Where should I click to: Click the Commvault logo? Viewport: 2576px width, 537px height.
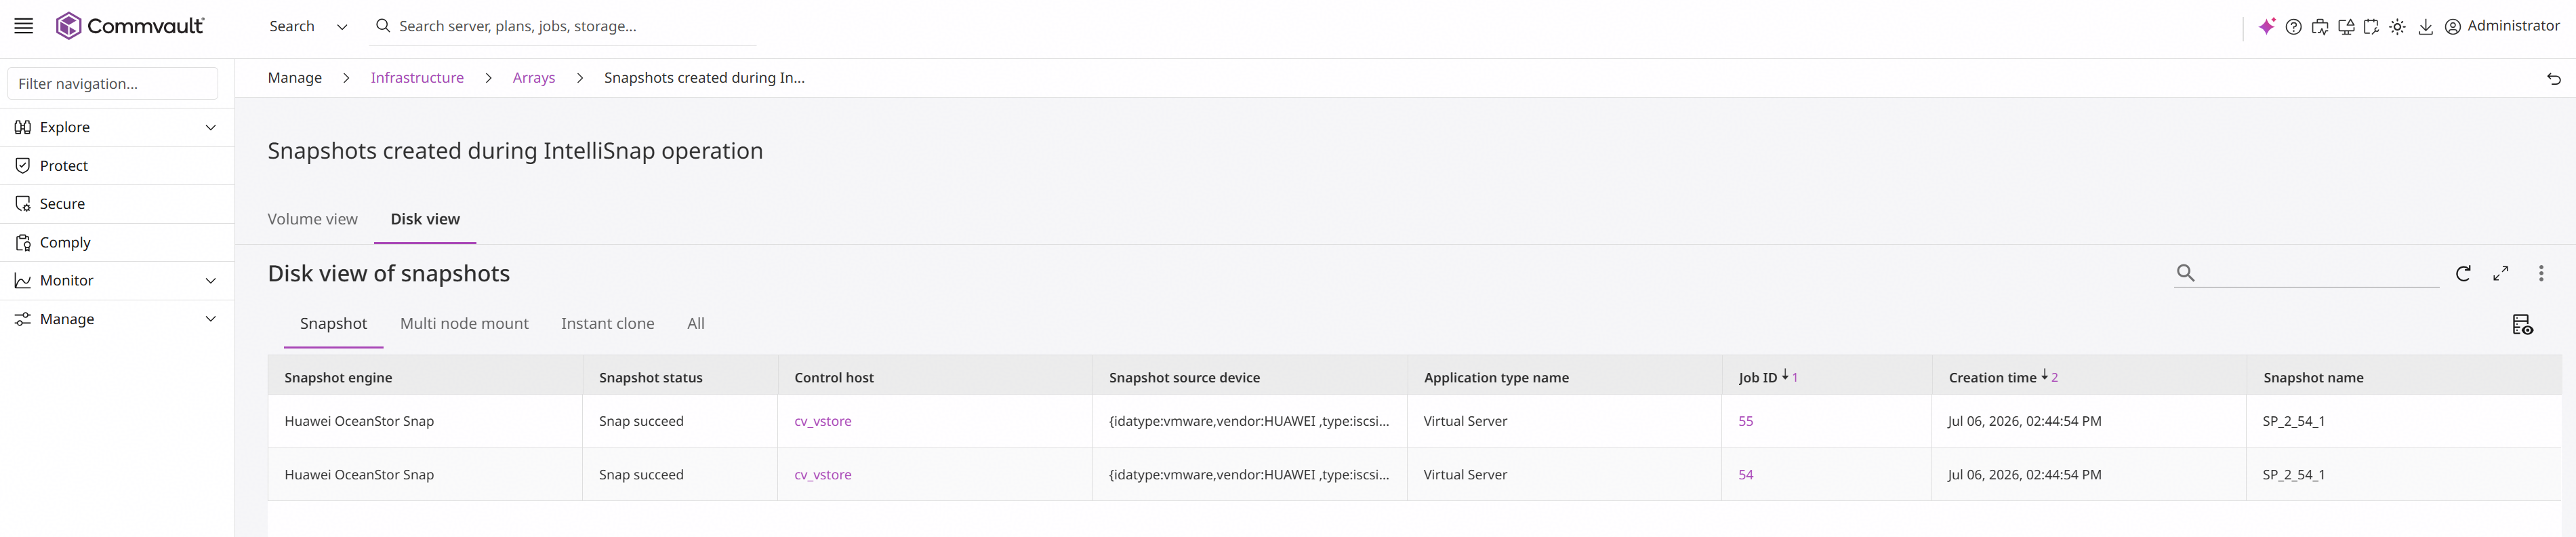[x=130, y=26]
